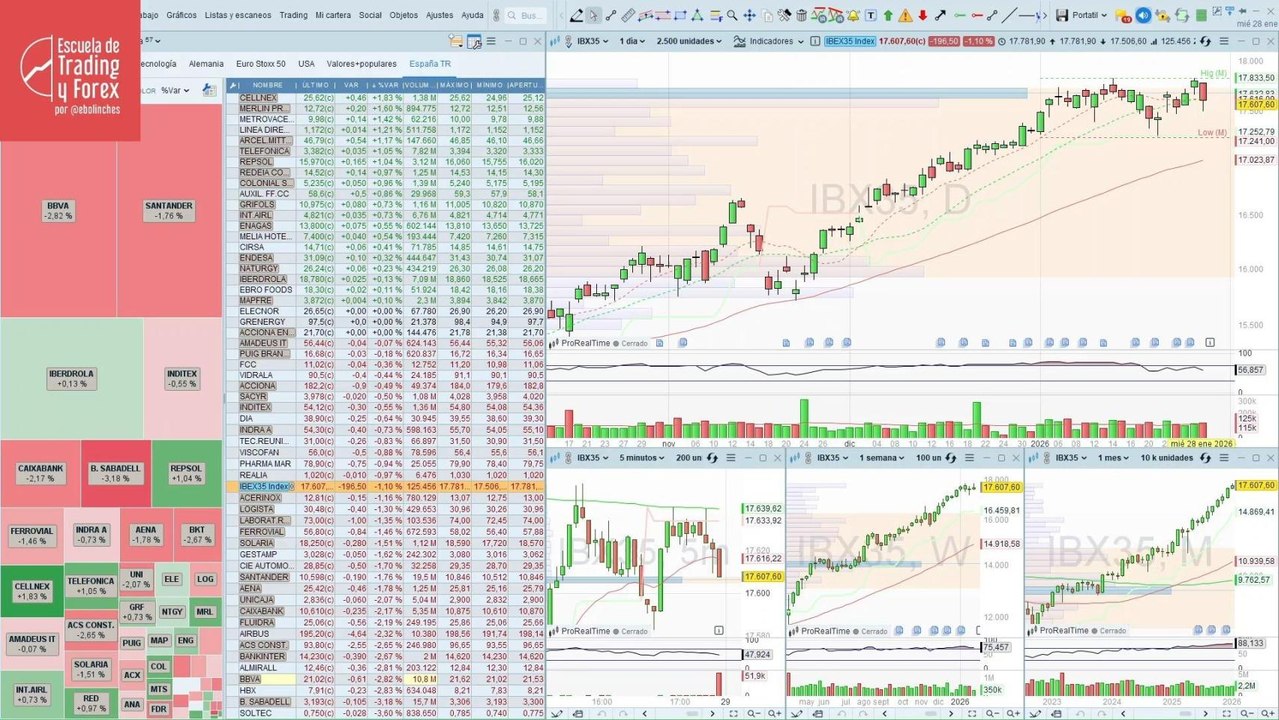This screenshot has height=720, width=1279.
Task: Click the info icon beside Indicadores
Action: point(815,41)
